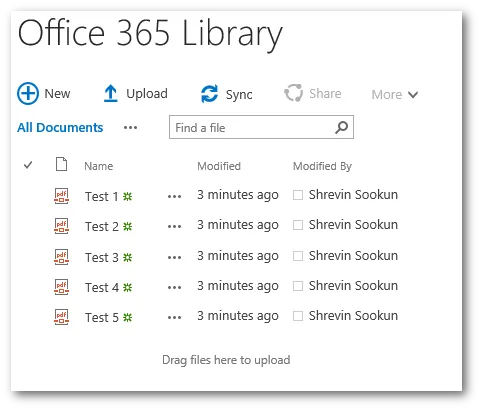Click '3 minutes ago' in Test 2 row
This screenshot has height=410, width=481.
click(x=238, y=225)
